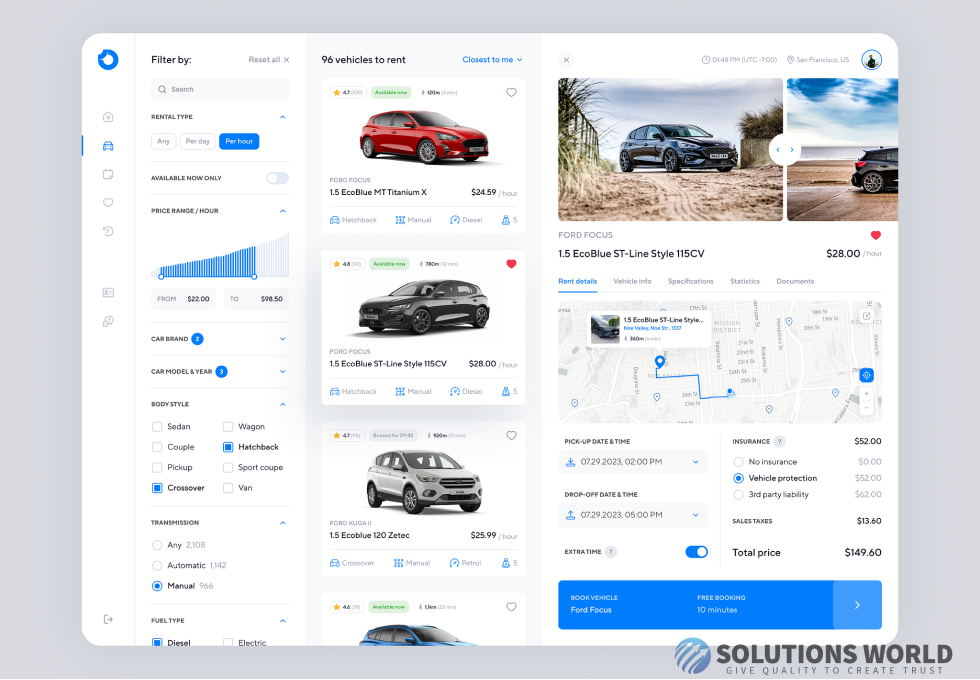Show the next vehicle photo

click(792, 150)
